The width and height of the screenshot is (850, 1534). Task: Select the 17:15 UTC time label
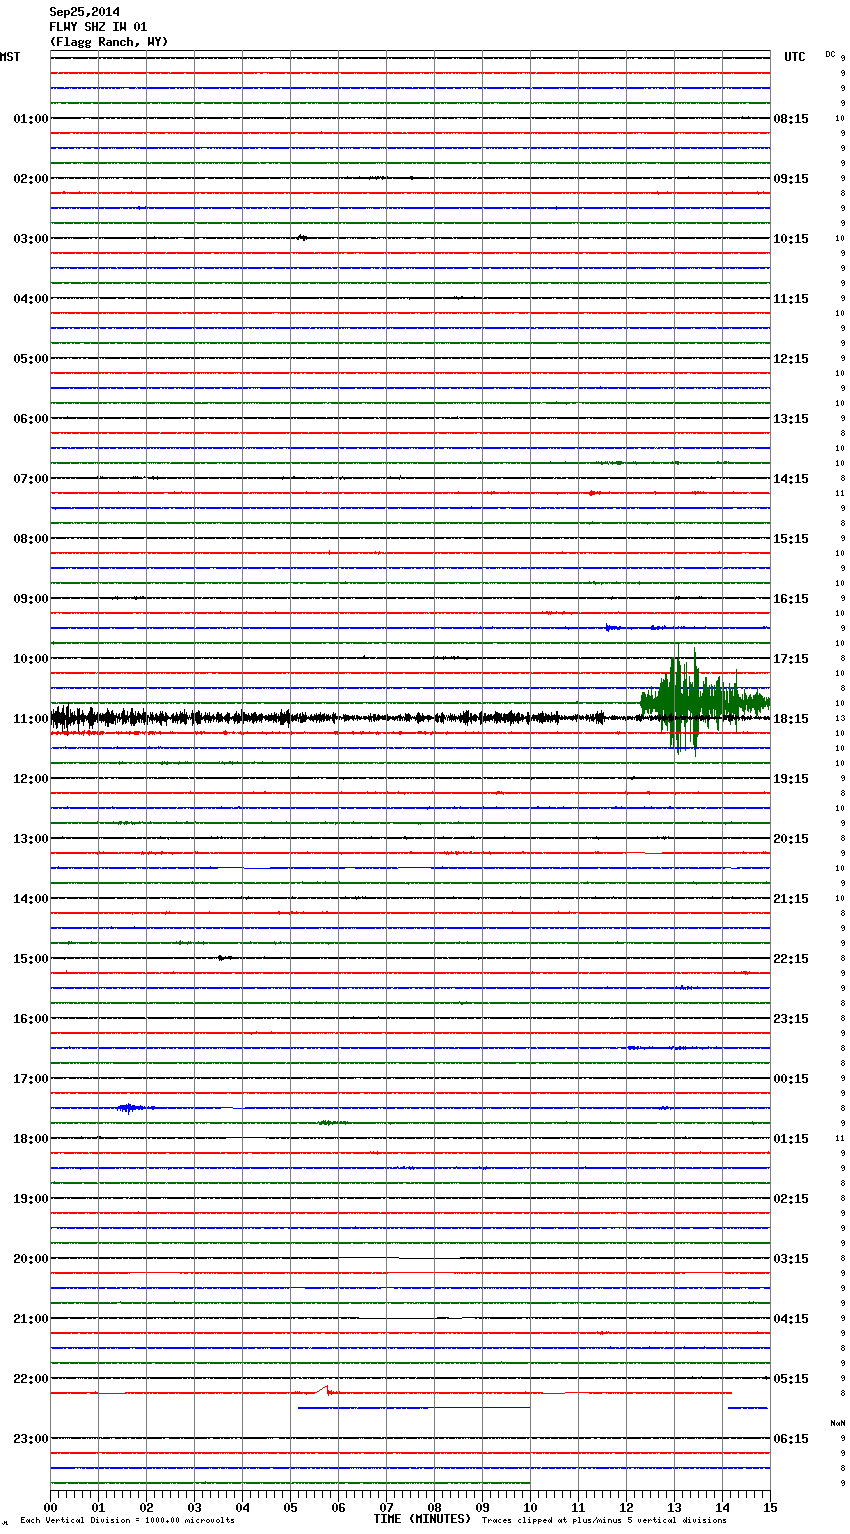791,659
